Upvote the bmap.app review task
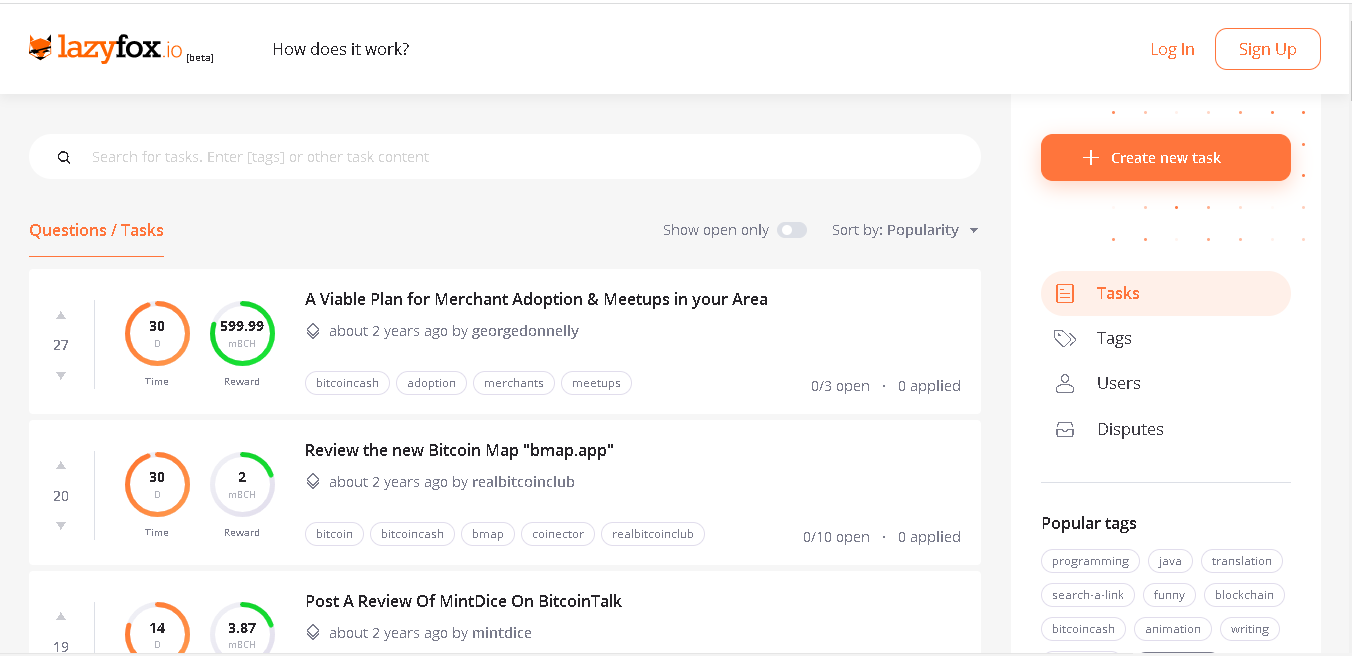 pyautogui.click(x=61, y=466)
